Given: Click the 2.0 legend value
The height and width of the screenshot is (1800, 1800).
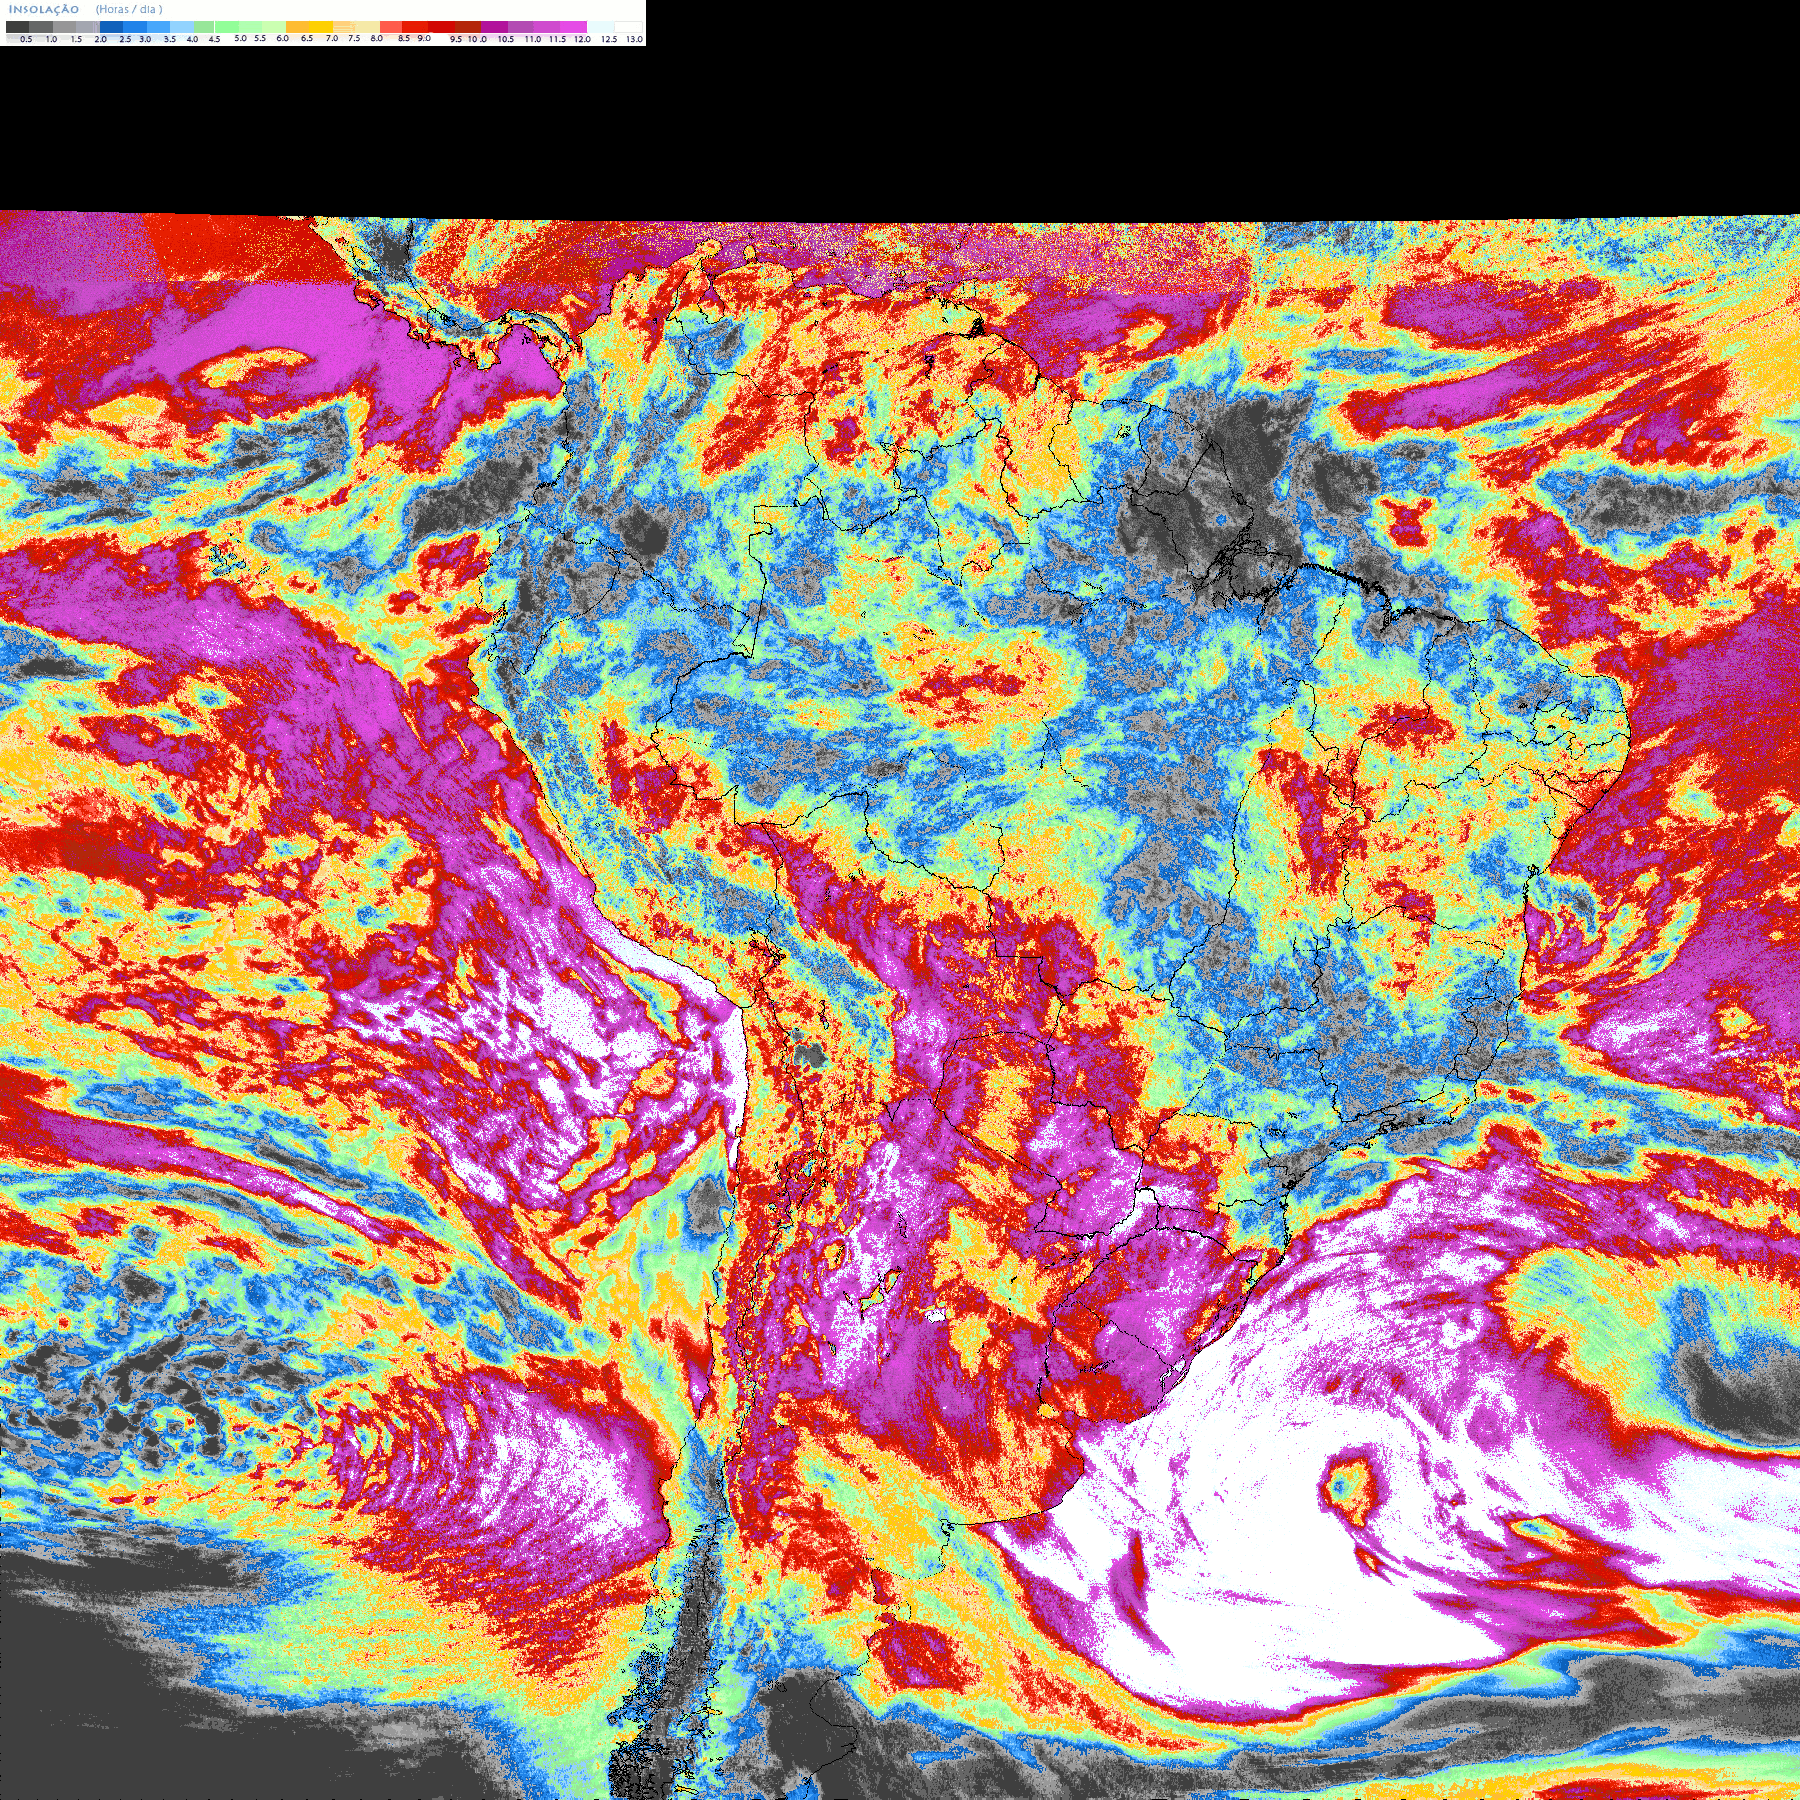Looking at the screenshot, I should pyautogui.click(x=100, y=39).
